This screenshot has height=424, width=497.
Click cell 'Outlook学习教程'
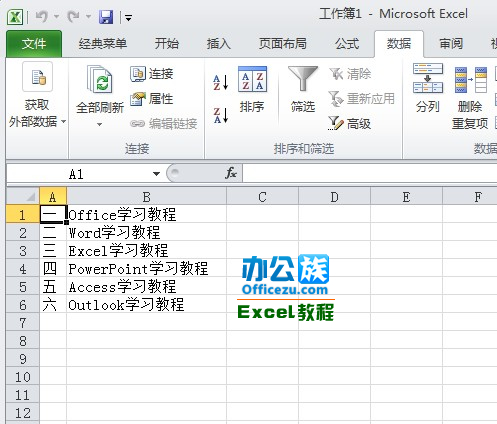146,305
